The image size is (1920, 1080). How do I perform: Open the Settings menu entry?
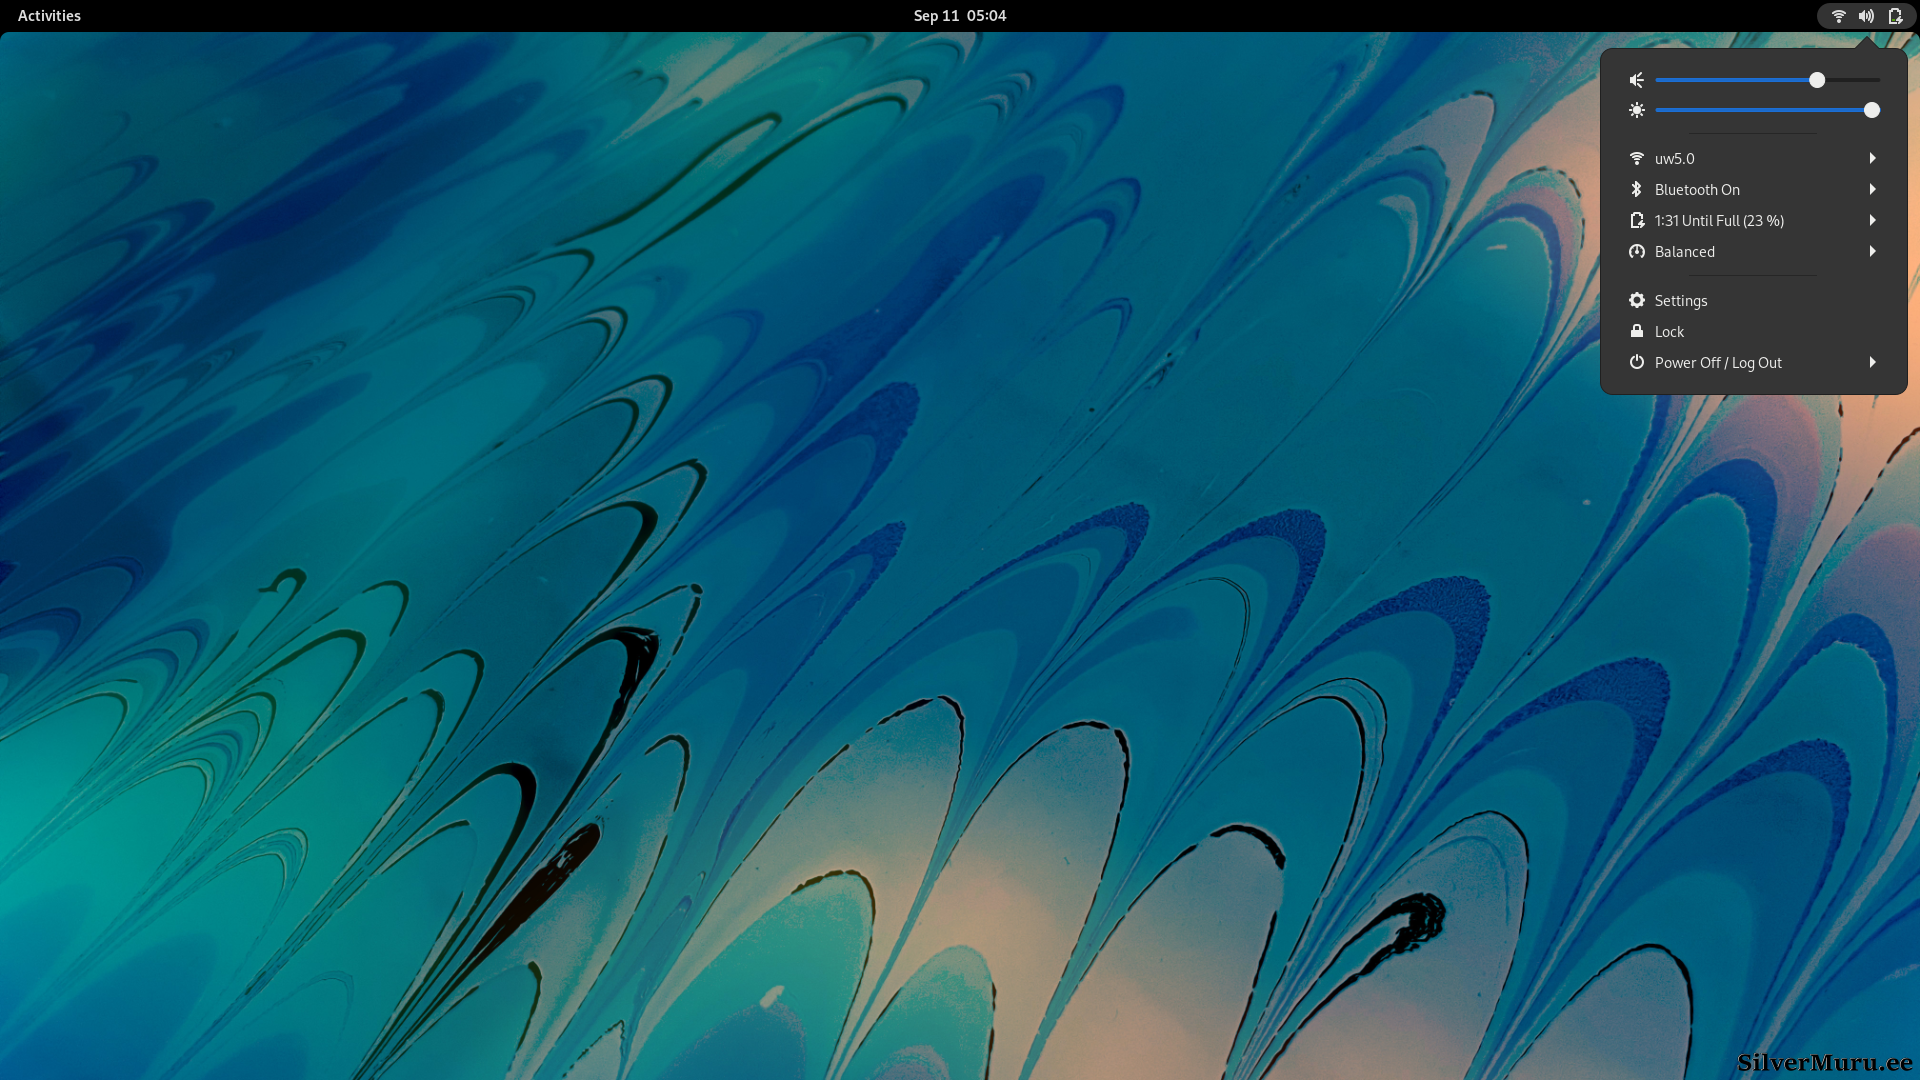coord(1681,301)
